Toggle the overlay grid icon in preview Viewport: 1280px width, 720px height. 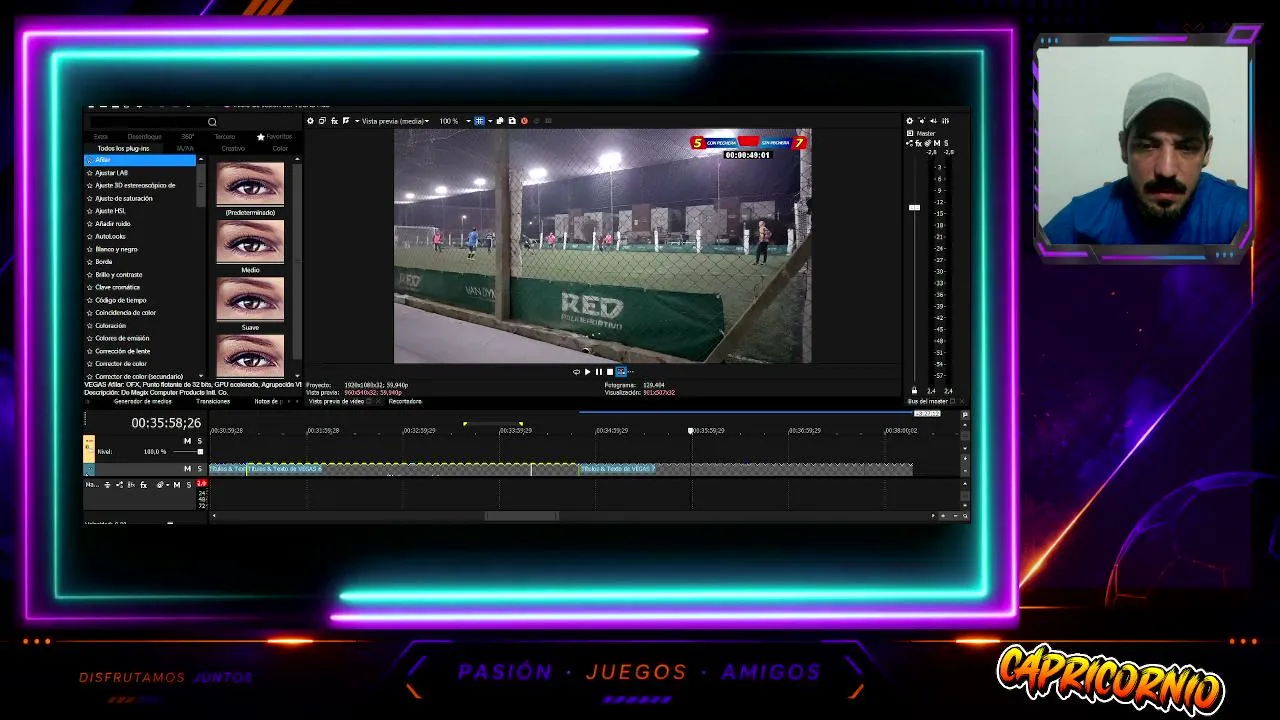point(479,121)
